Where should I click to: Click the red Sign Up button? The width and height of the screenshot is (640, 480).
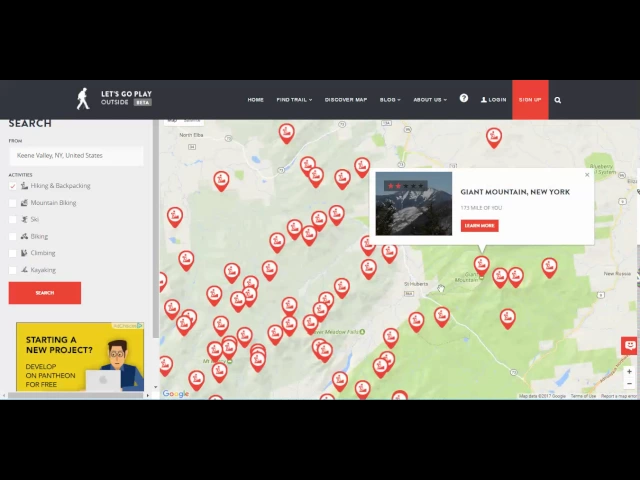pyautogui.click(x=530, y=100)
